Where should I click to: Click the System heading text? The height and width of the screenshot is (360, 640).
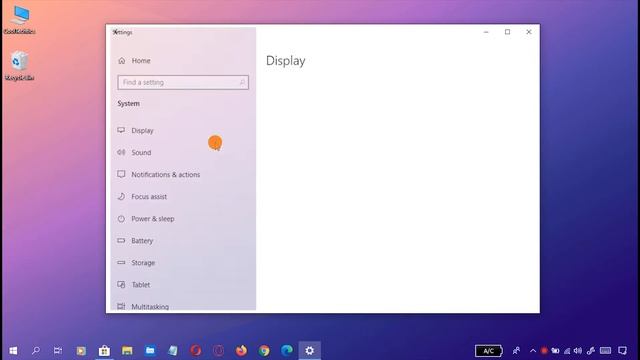129,104
